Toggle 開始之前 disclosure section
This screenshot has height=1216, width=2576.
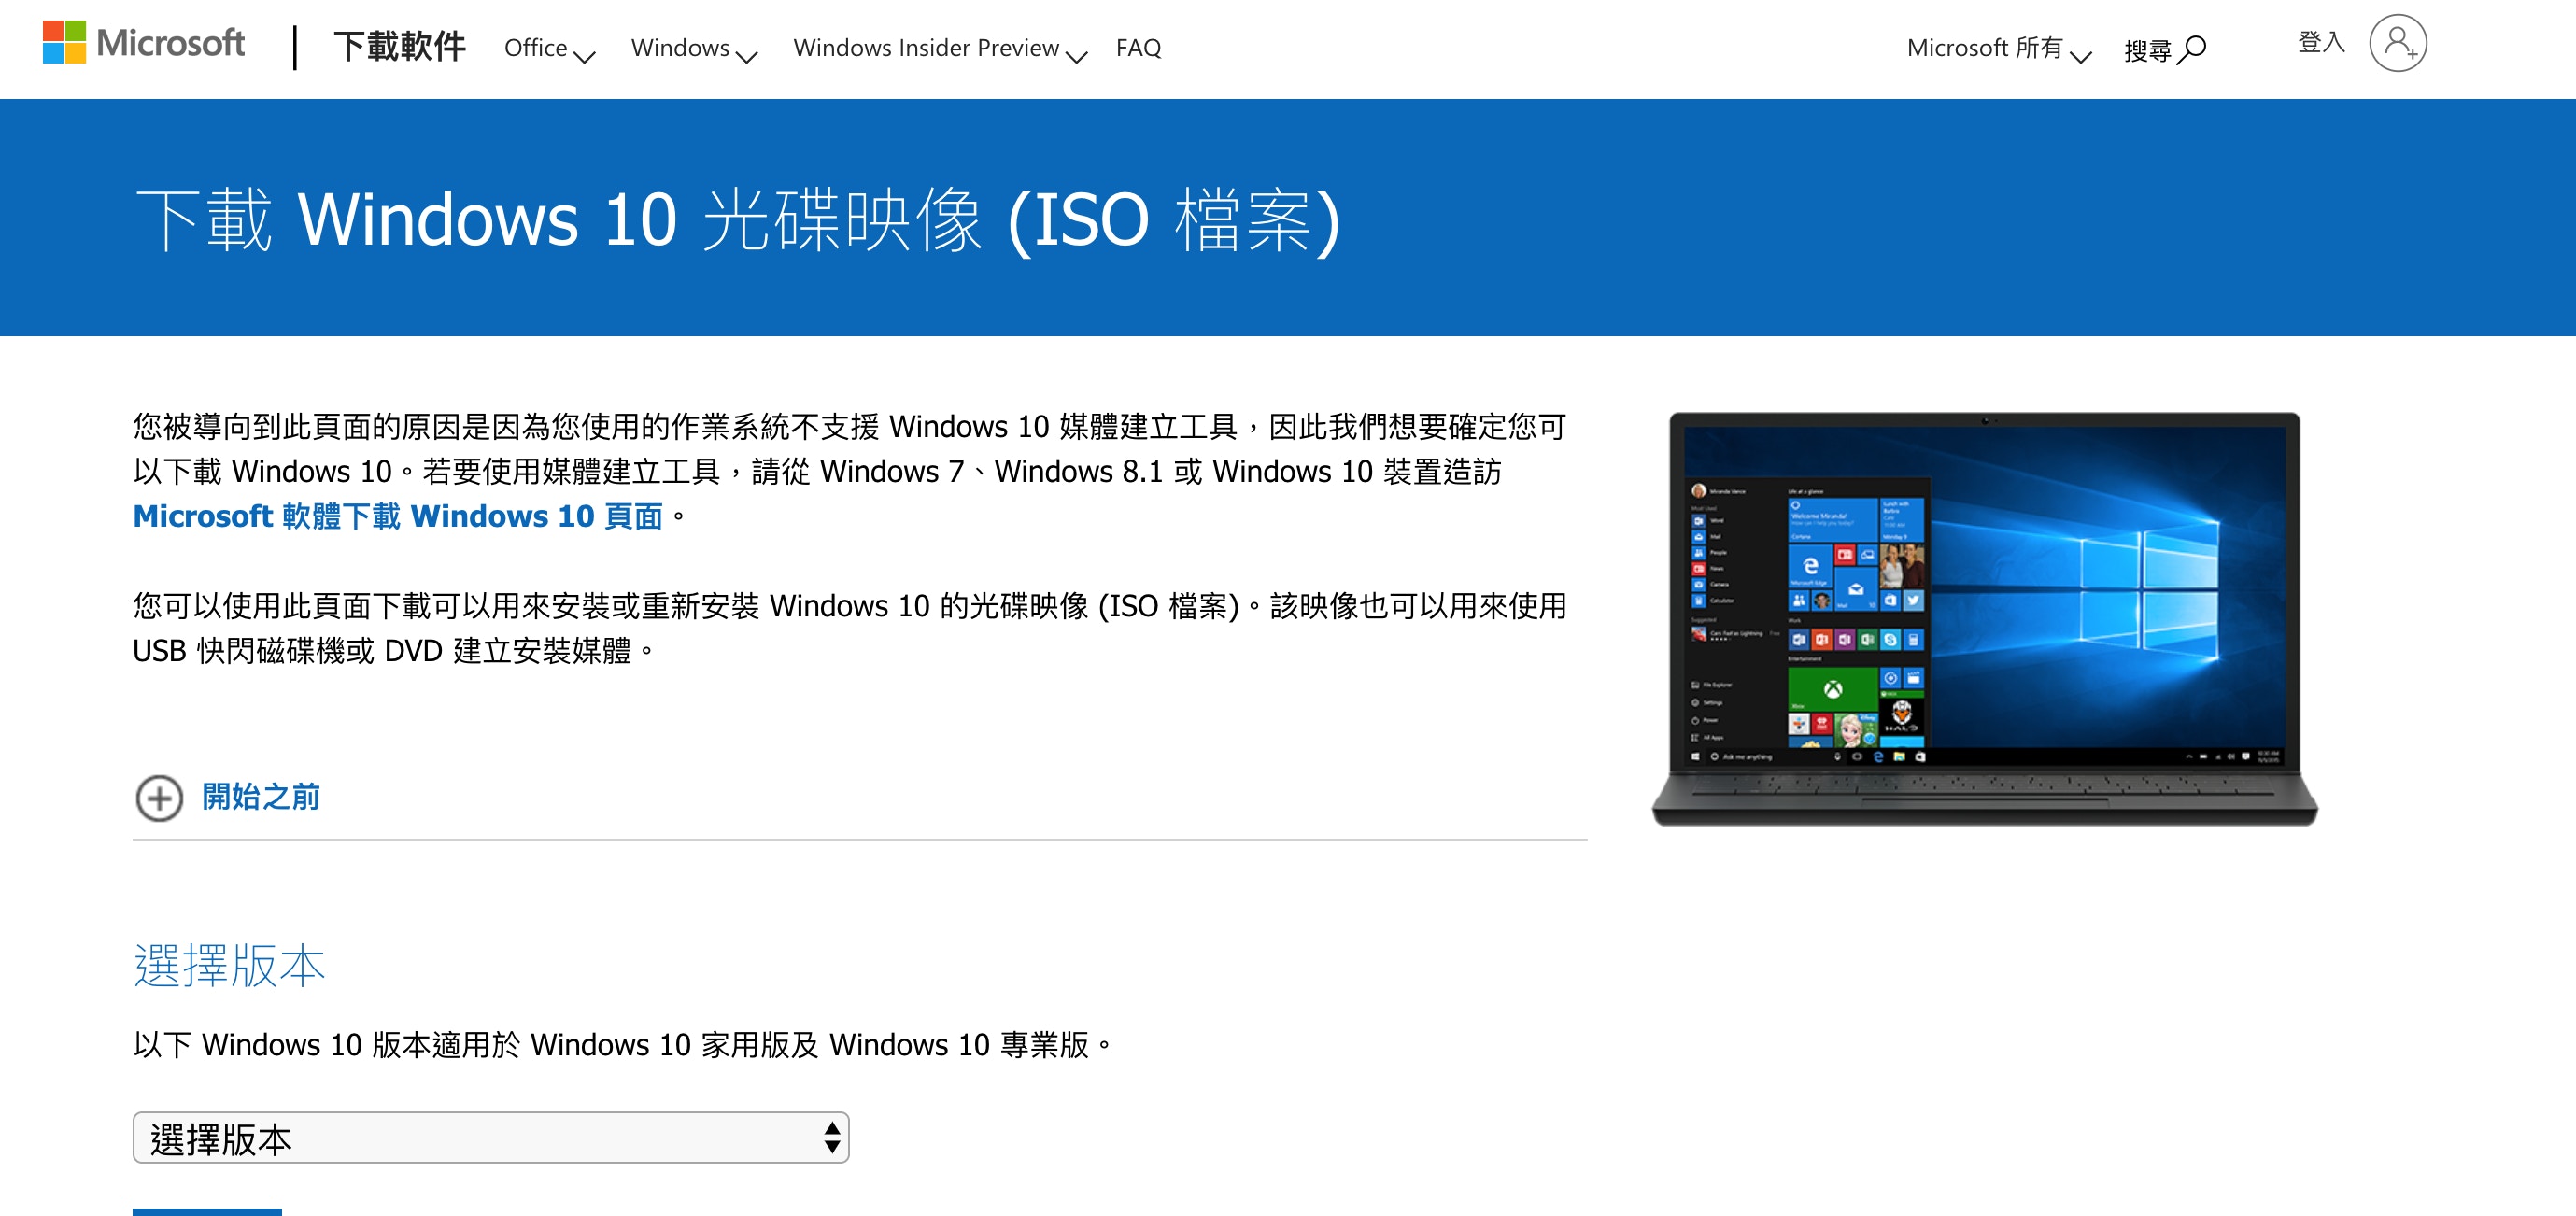tap(228, 797)
